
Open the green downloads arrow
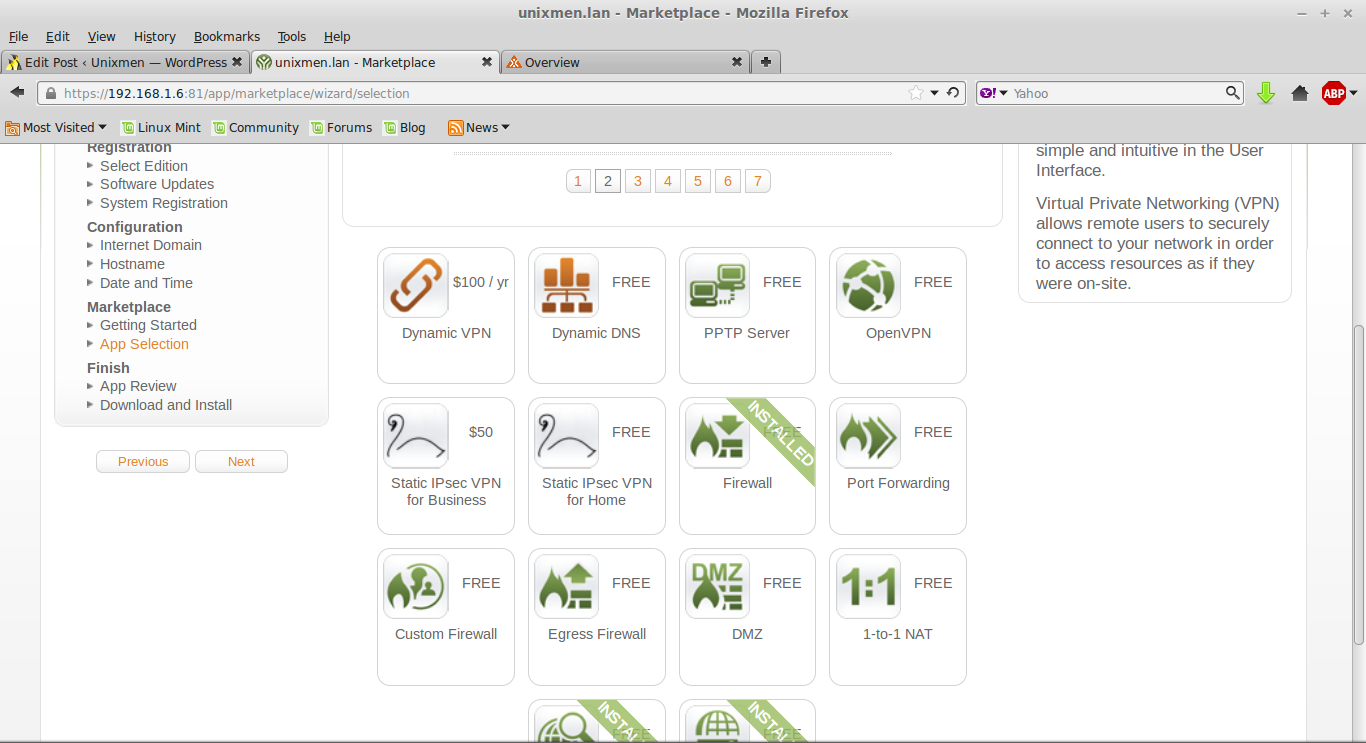click(x=1266, y=93)
